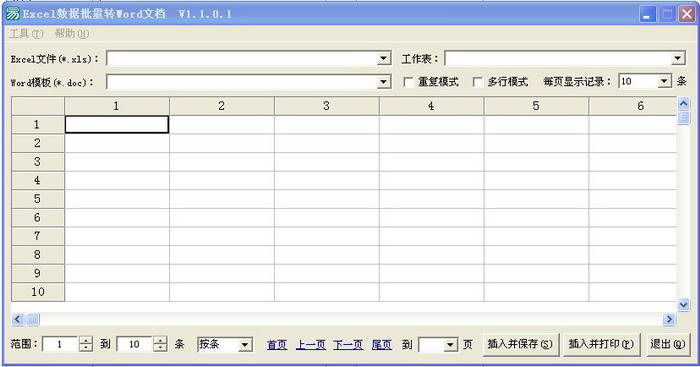Increase the 范围 end value

click(x=160, y=340)
